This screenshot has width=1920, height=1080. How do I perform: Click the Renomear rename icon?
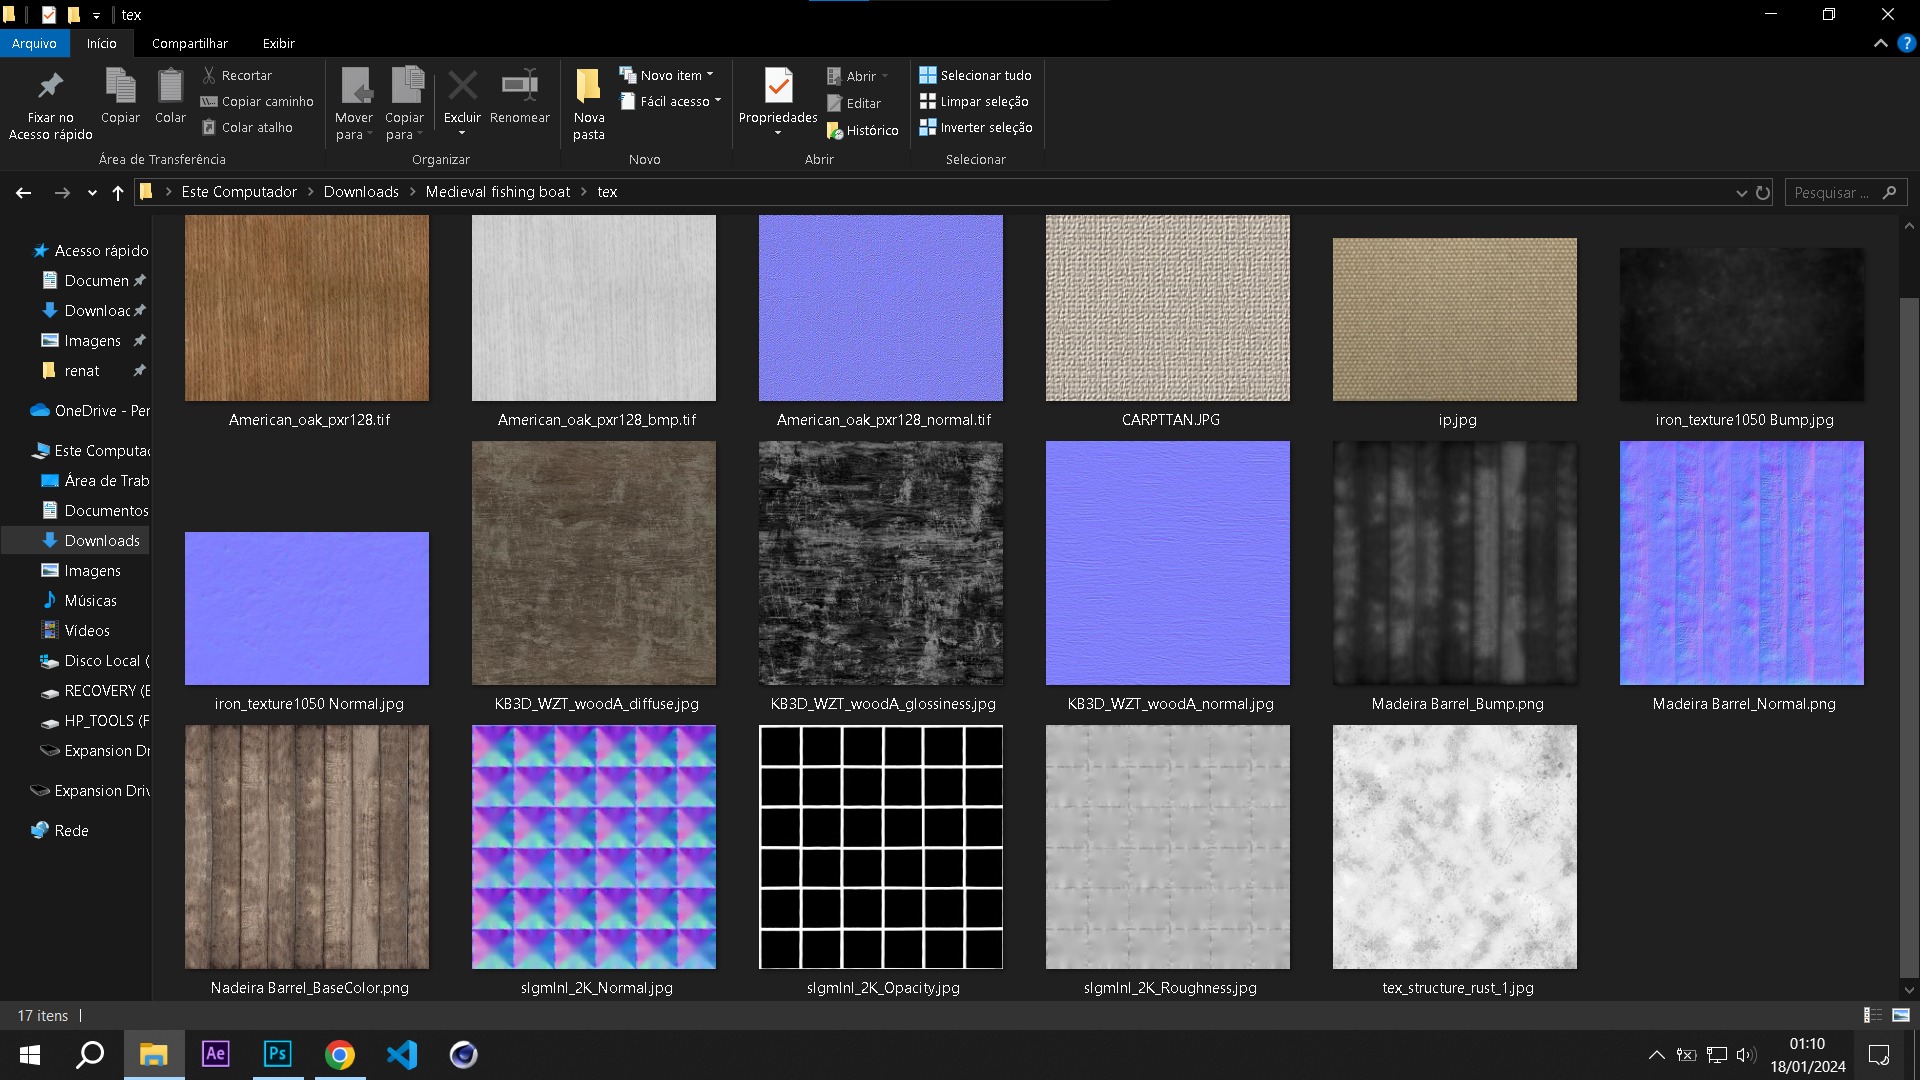tap(519, 87)
